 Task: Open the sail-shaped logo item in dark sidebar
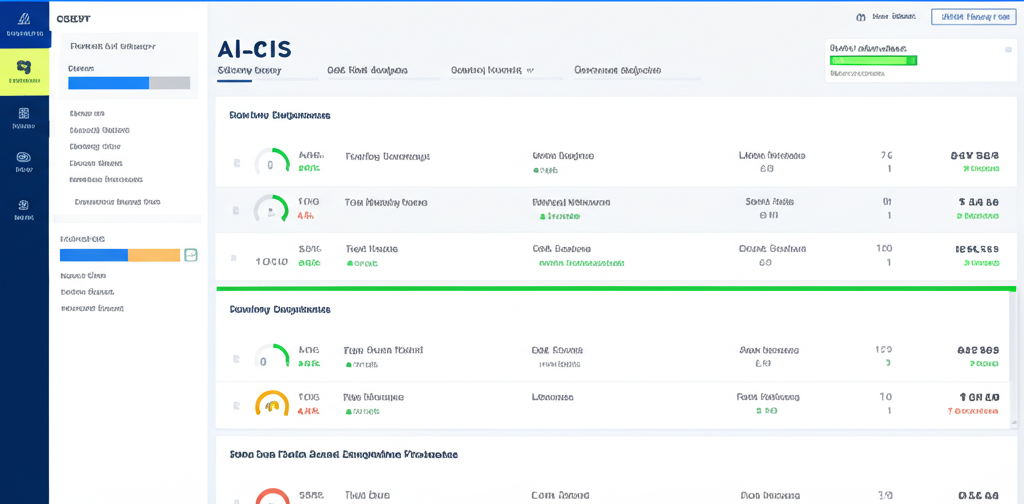click(x=24, y=24)
